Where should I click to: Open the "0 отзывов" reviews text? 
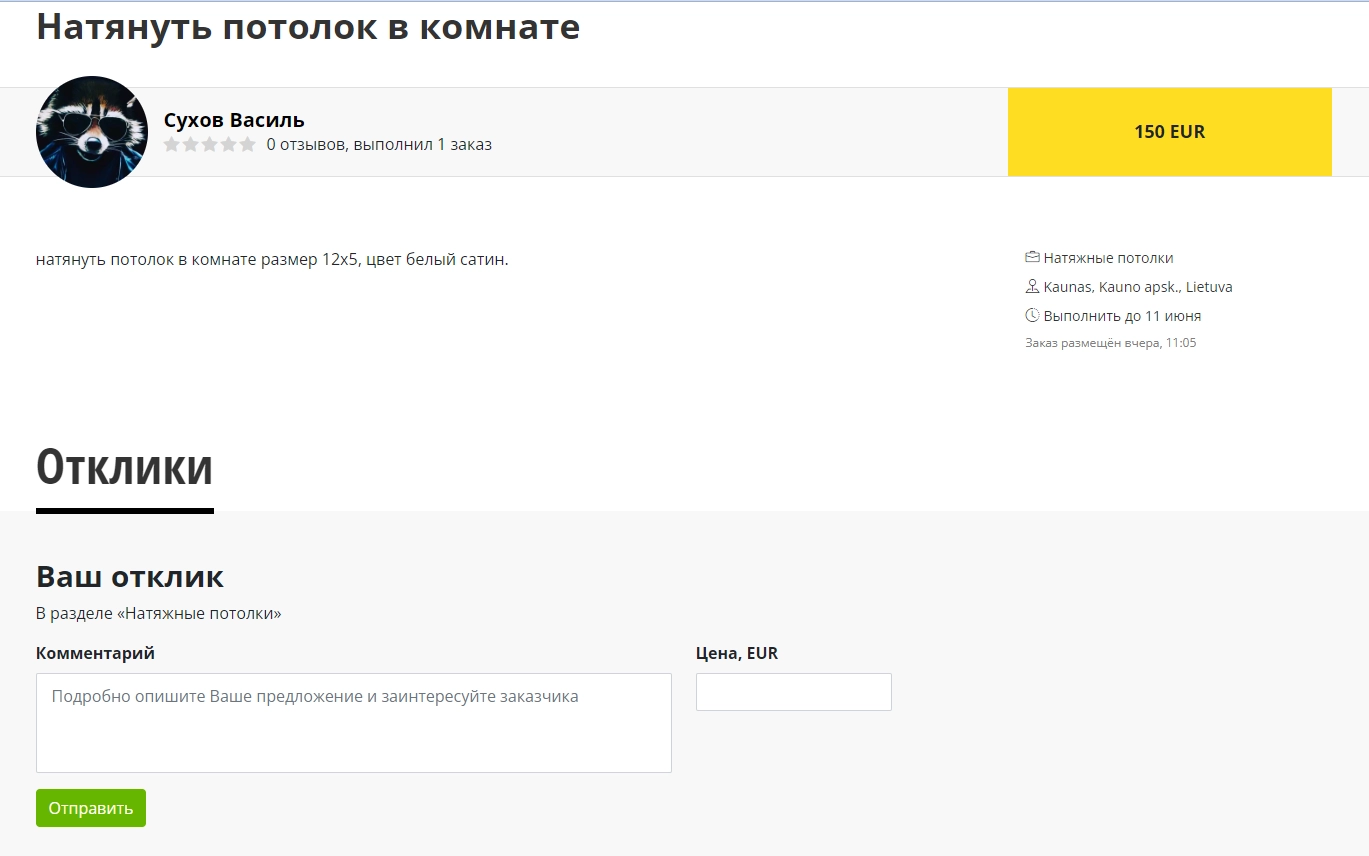tap(306, 145)
